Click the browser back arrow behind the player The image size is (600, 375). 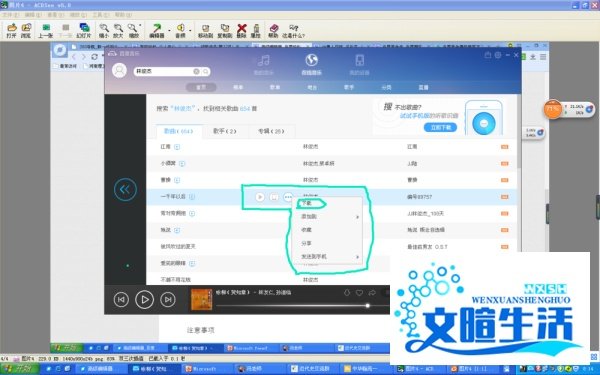click(x=73, y=57)
